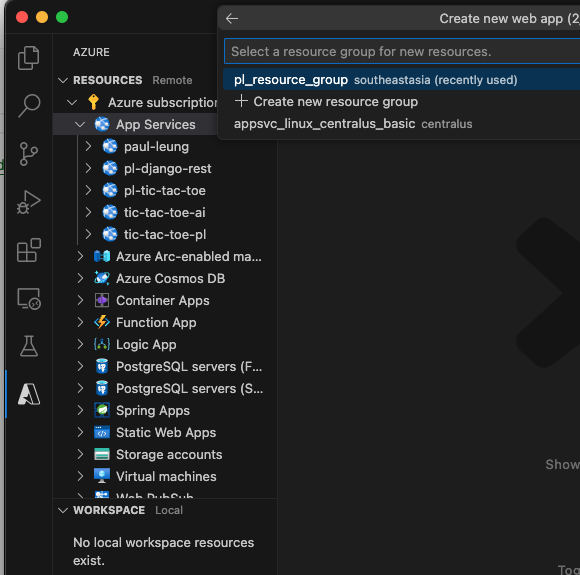The height and width of the screenshot is (575, 580).
Task: Open Source Control view icon
Action: pos(28,154)
